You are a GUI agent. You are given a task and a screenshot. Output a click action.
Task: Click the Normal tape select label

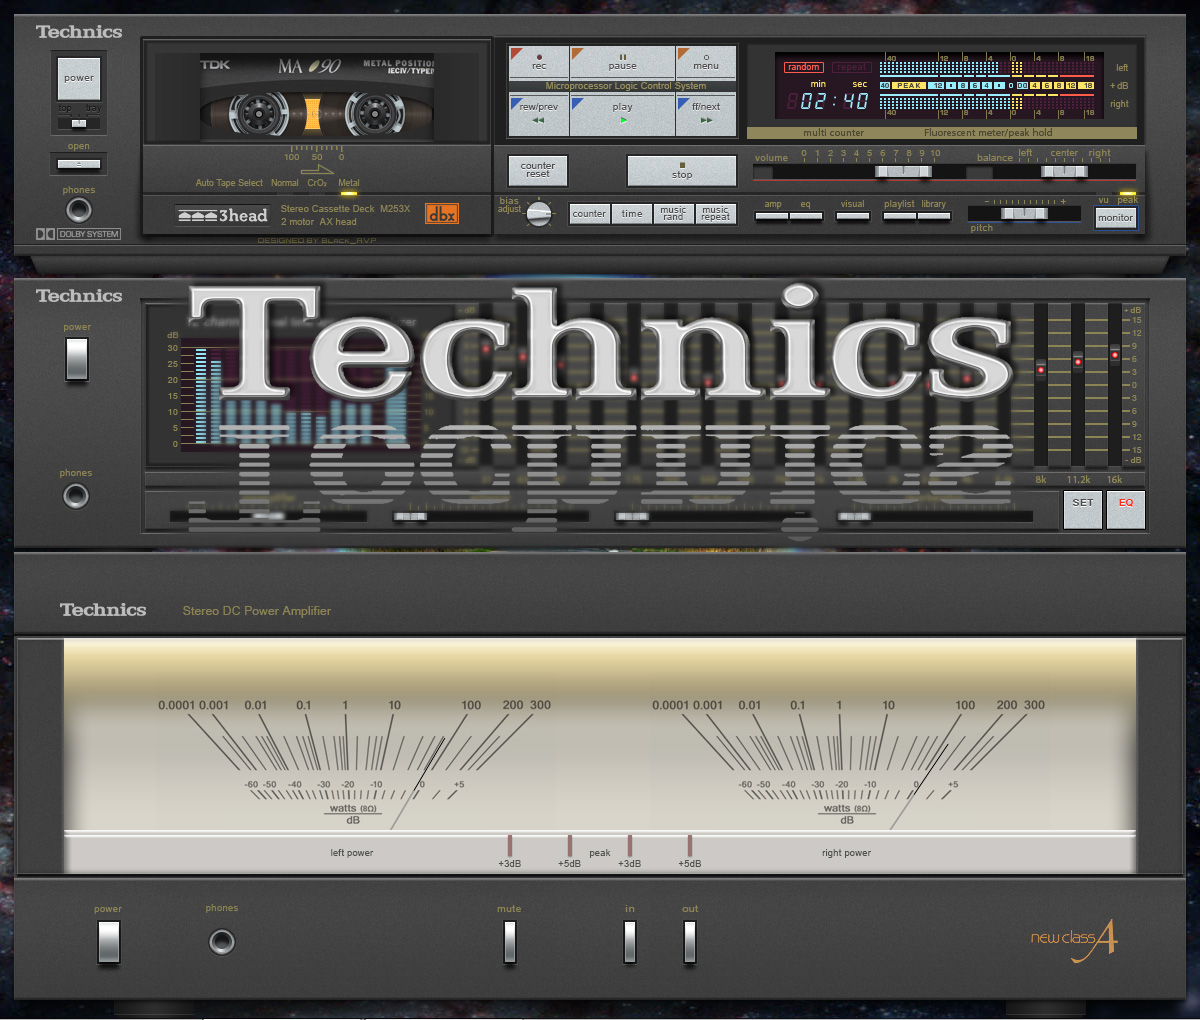coord(285,183)
